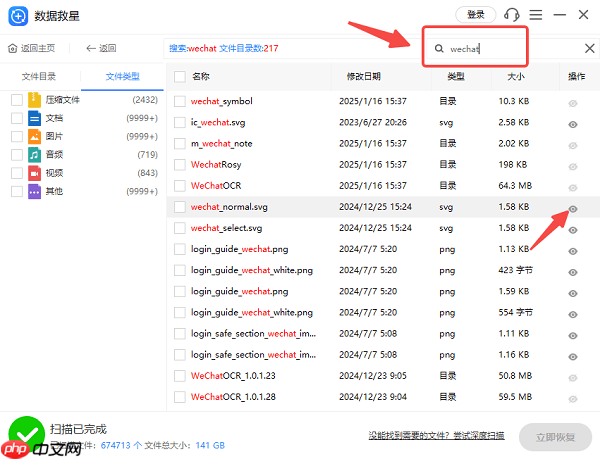The height and width of the screenshot is (459, 600).
Task: Click the 压缩文件 archive folder icon
Action: point(34,100)
